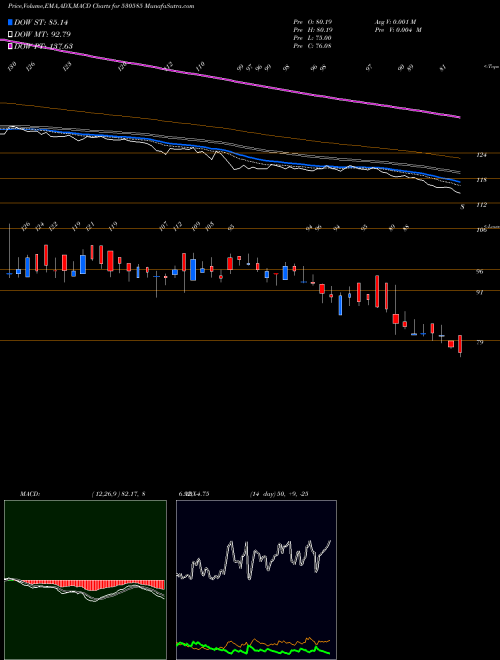Click the white DOW MT legend swatch
The image size is (500, 660).
[x=11, y=34]
